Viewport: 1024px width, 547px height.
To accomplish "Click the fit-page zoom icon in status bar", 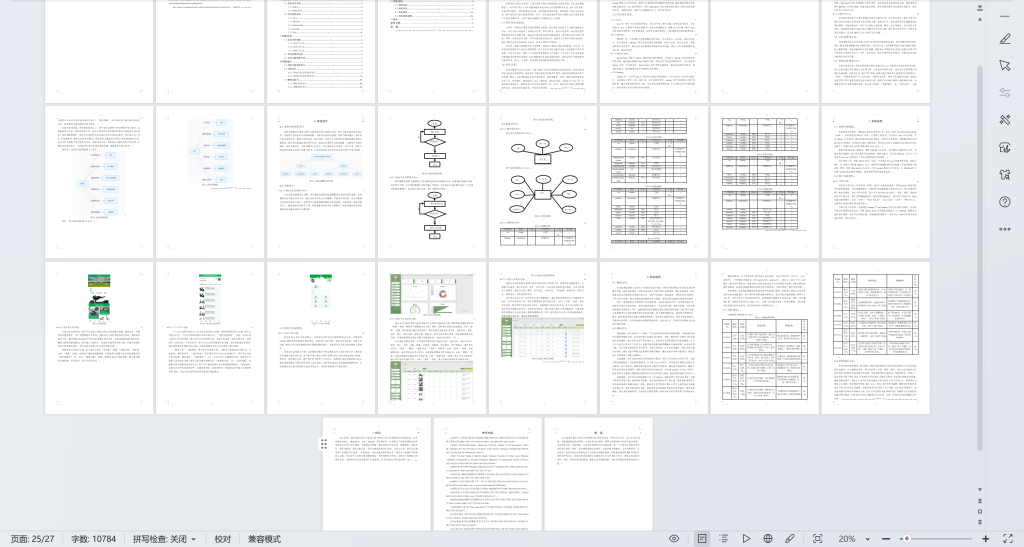I will 818,539.
